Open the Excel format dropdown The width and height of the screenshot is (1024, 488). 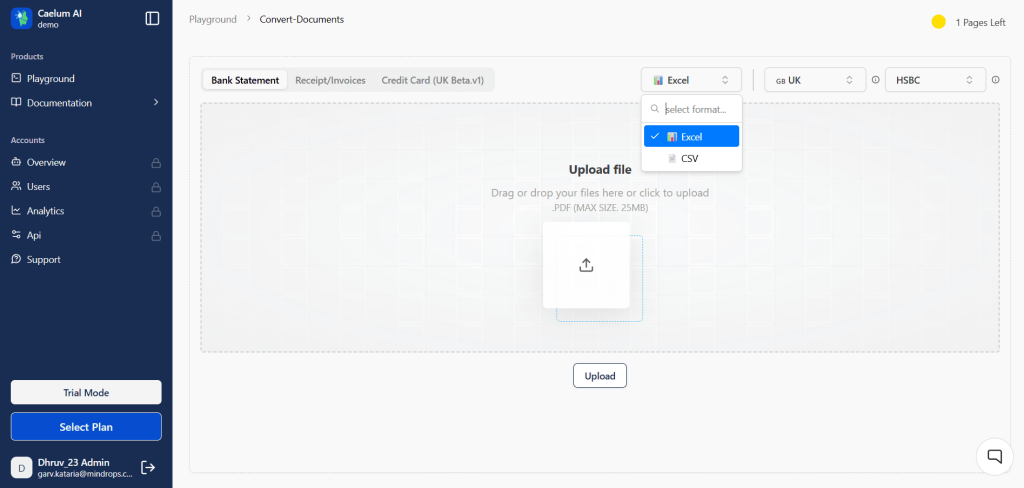[x=691, y=80]
